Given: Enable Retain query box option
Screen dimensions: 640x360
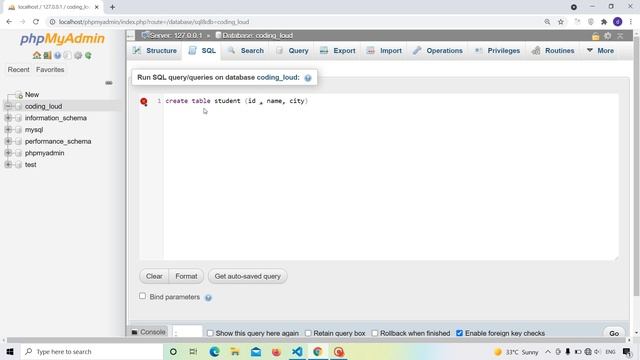Looking at the screenshot, I should coord(308,333).
